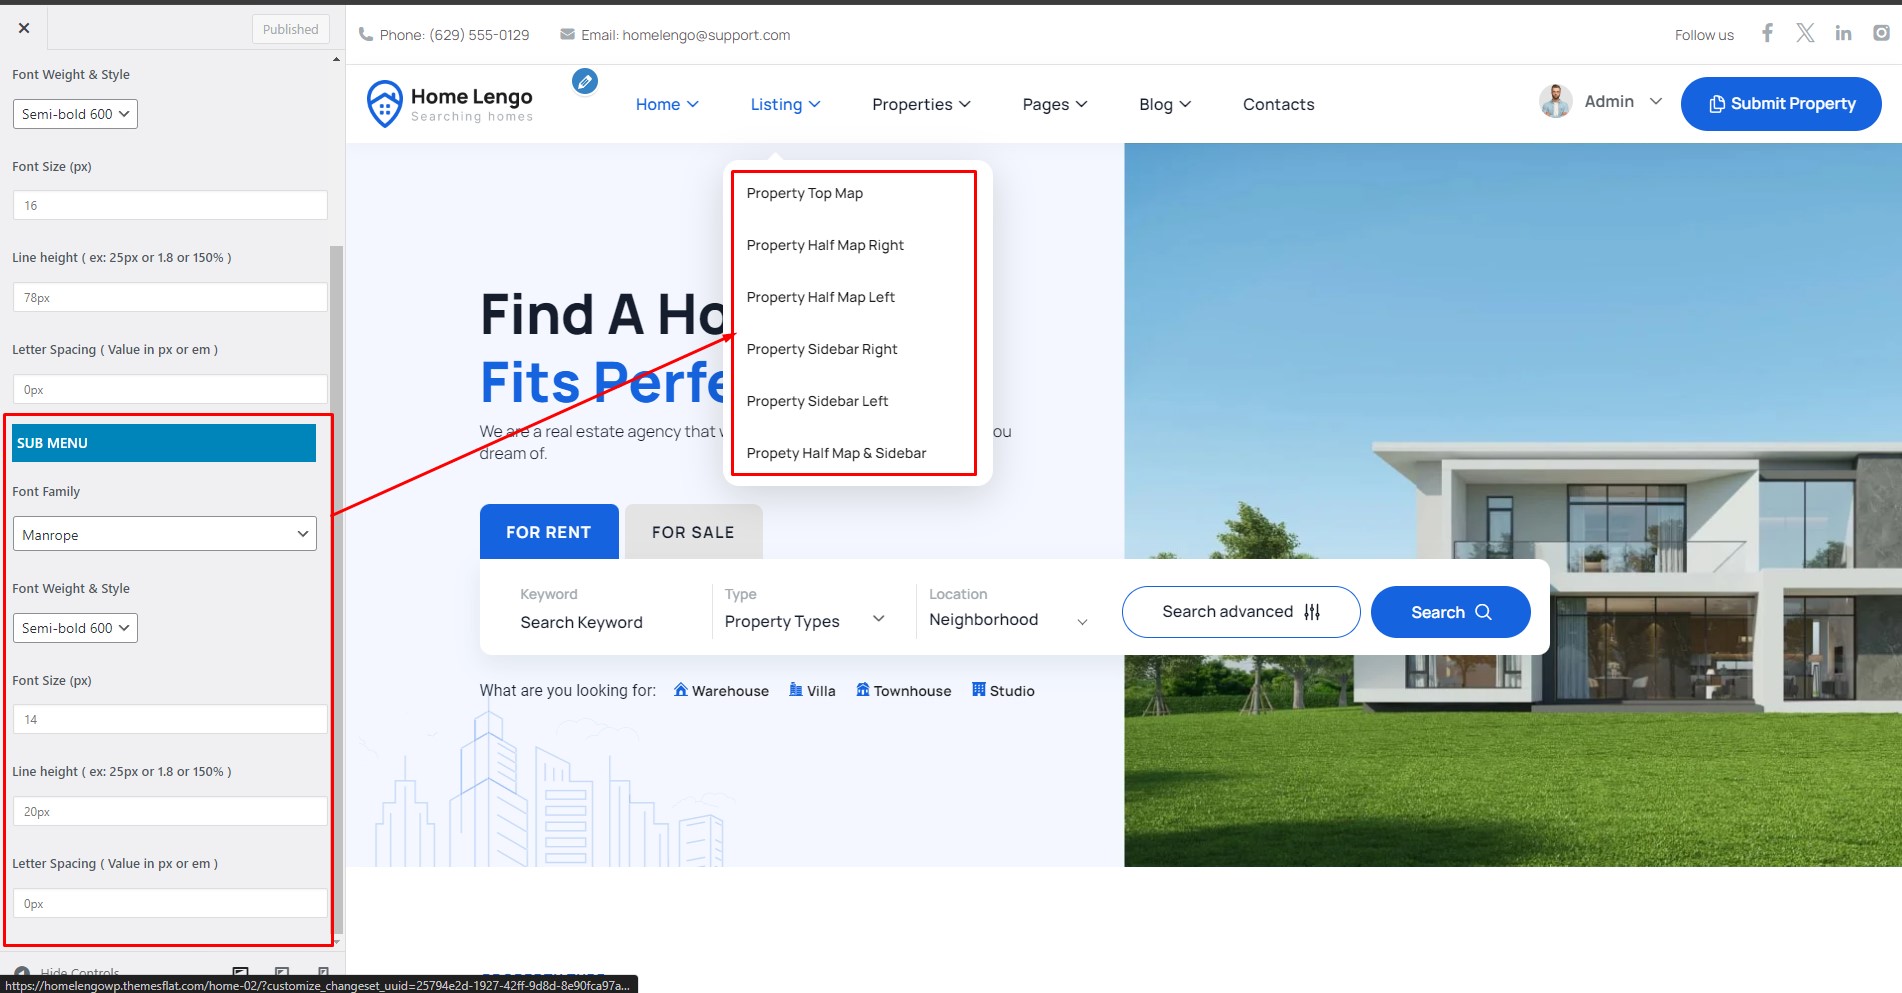Click the Warehouse quick link
1902x993 pixels.
(x=721, y=691)
